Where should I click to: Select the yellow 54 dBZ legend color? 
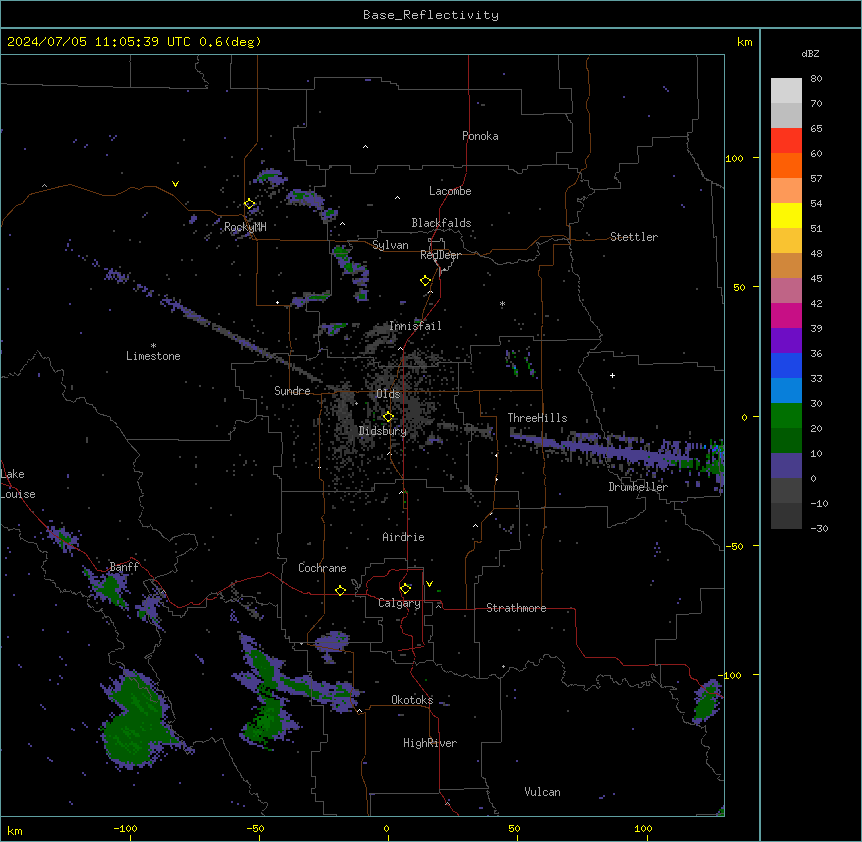click(x=786, y=215)
